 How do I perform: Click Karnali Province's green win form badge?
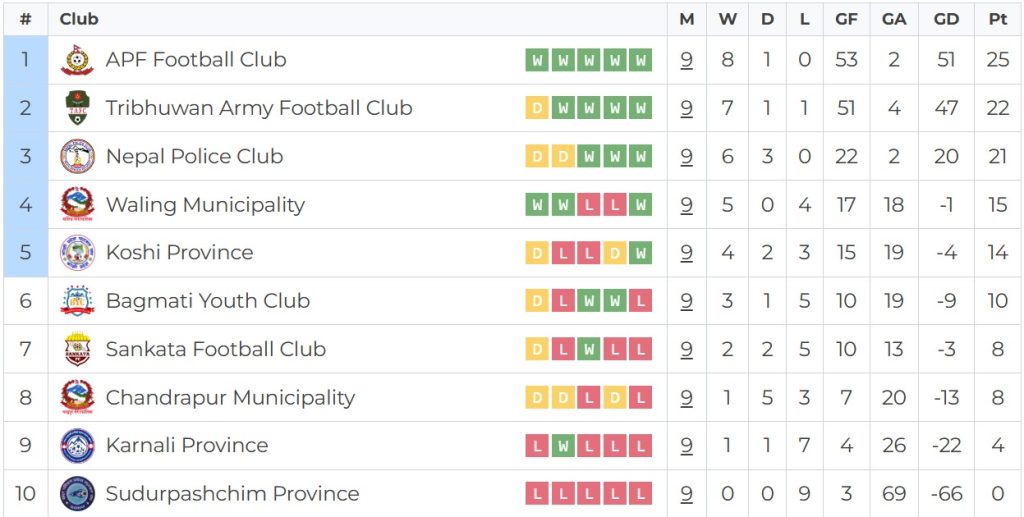click(563, 445)
